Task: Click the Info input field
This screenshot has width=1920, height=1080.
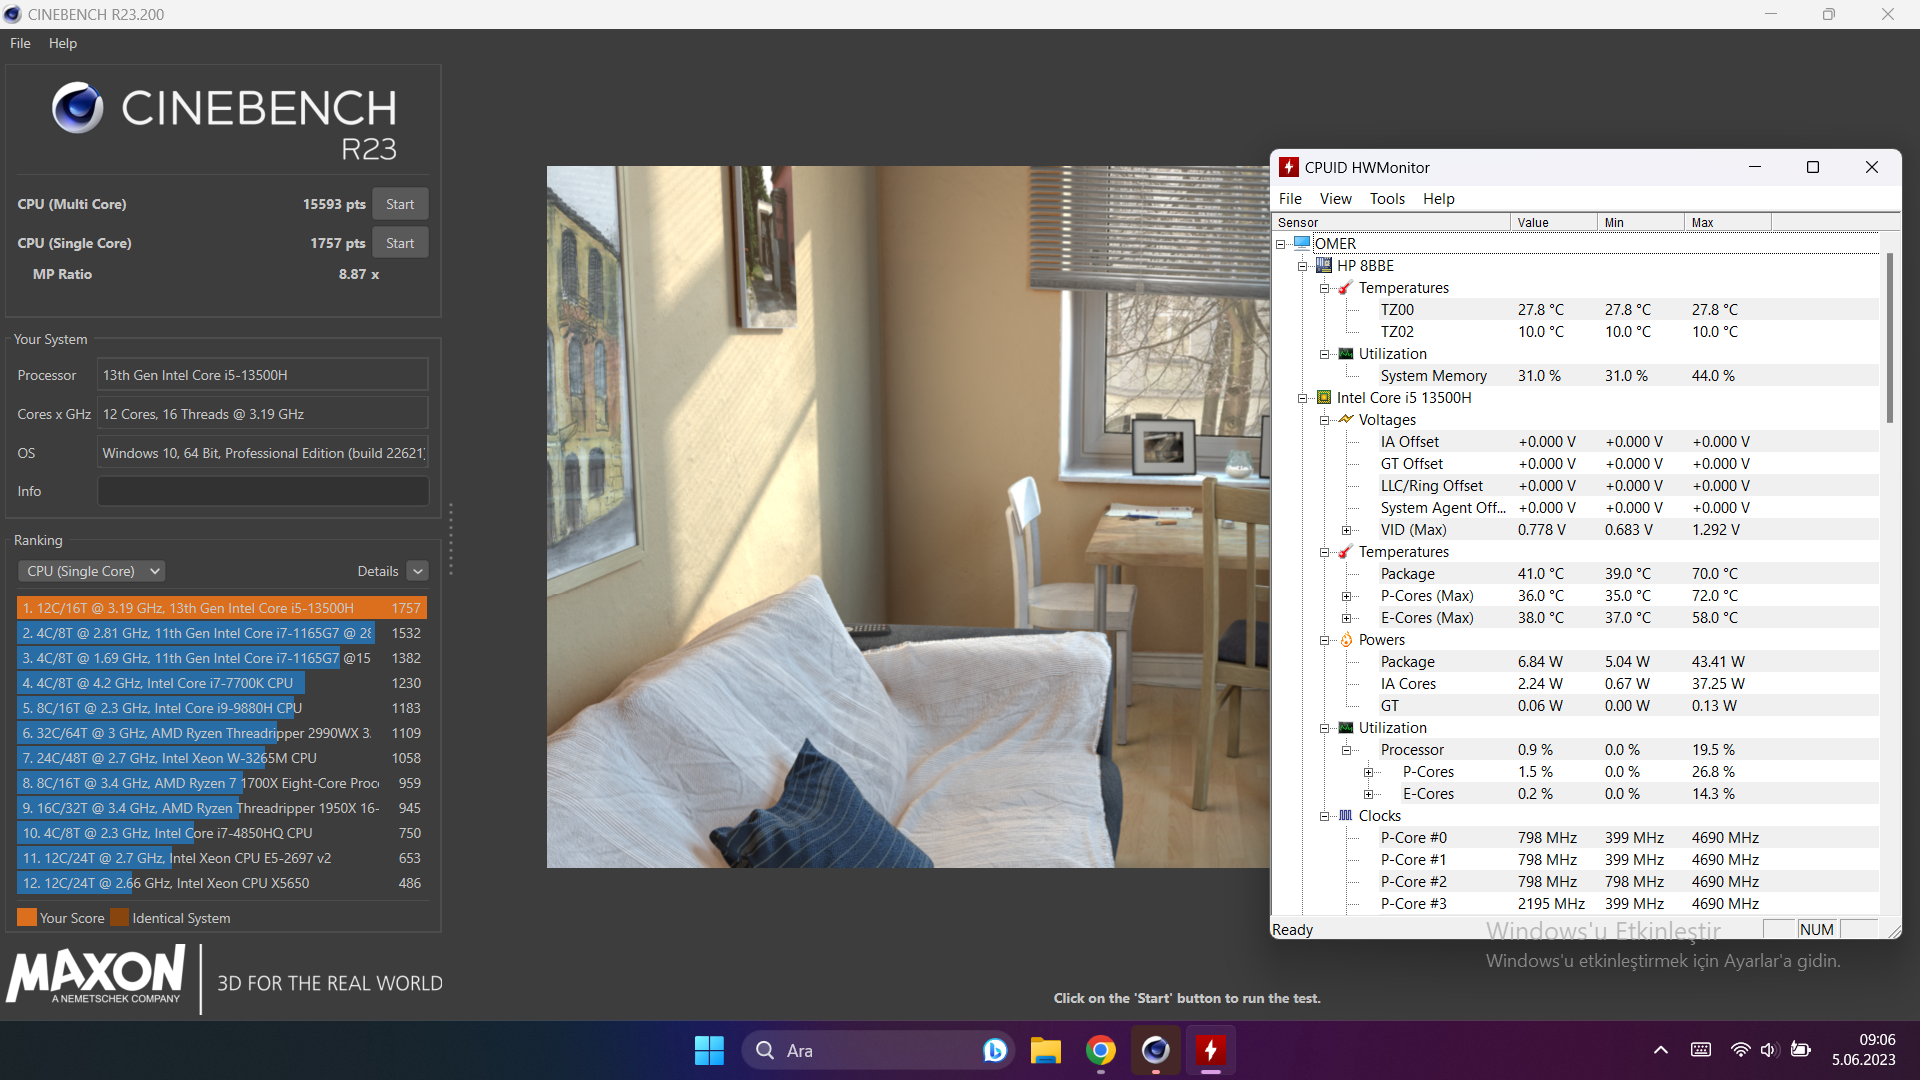Action: 263,491
